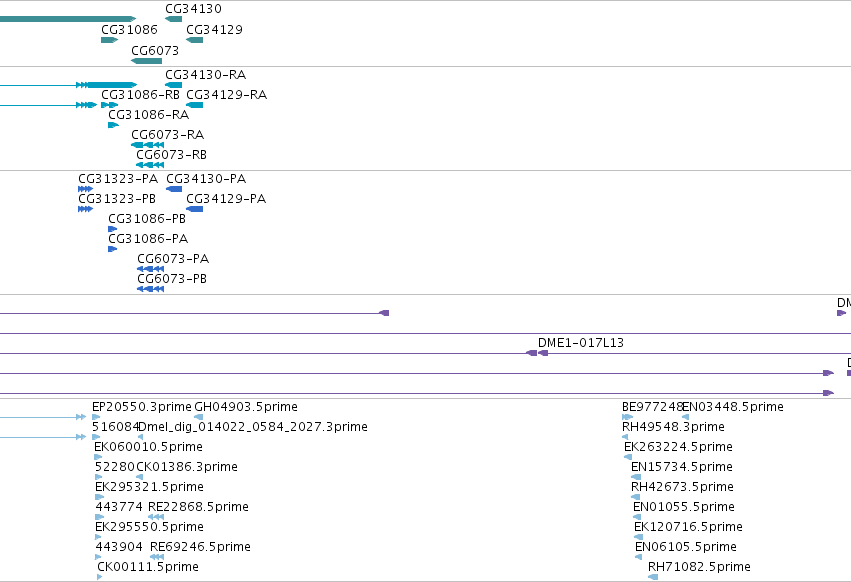Select the CG31086-RA transcript arrow

[113, 125]
